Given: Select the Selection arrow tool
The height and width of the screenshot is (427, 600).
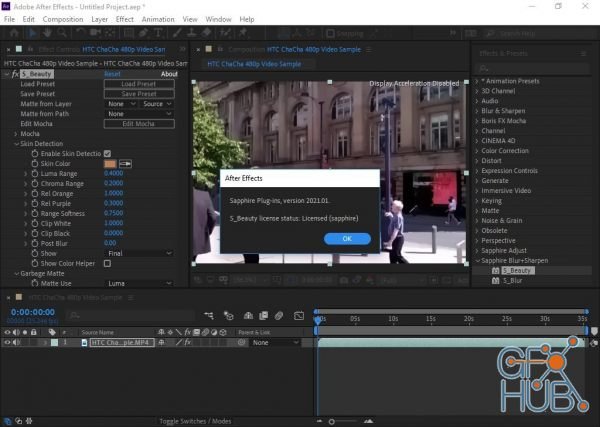Looking at the screenshot, I should point(33,33).
